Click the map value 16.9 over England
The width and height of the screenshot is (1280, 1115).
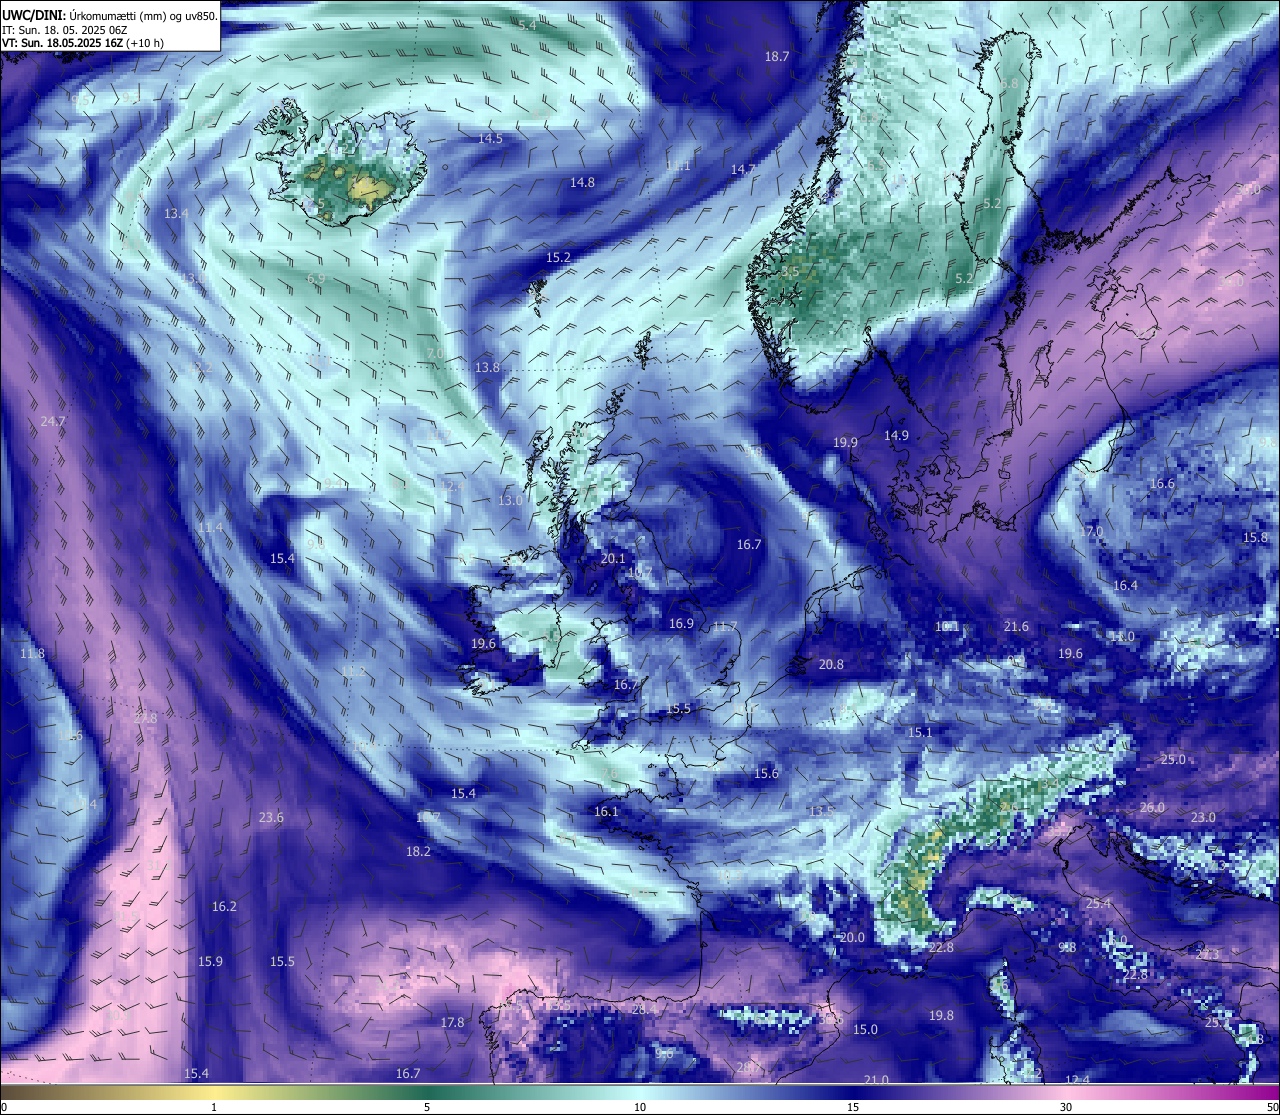[681, 624]
